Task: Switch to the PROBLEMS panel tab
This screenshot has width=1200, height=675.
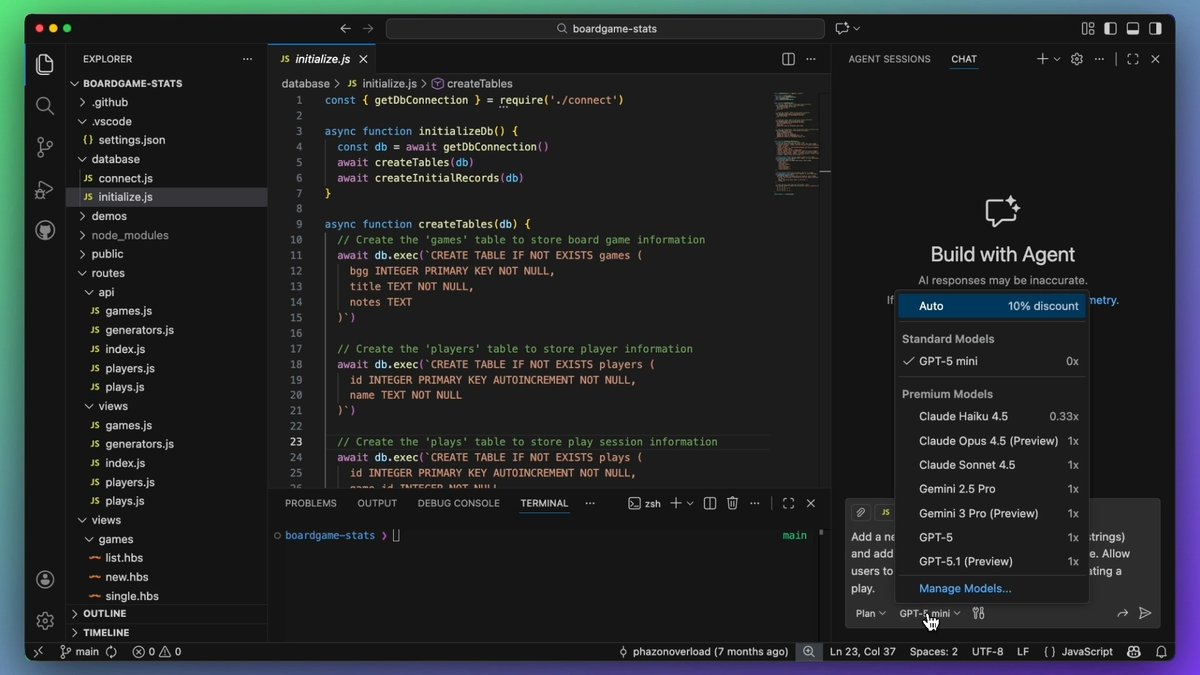Action: click(x=310, y=503)
